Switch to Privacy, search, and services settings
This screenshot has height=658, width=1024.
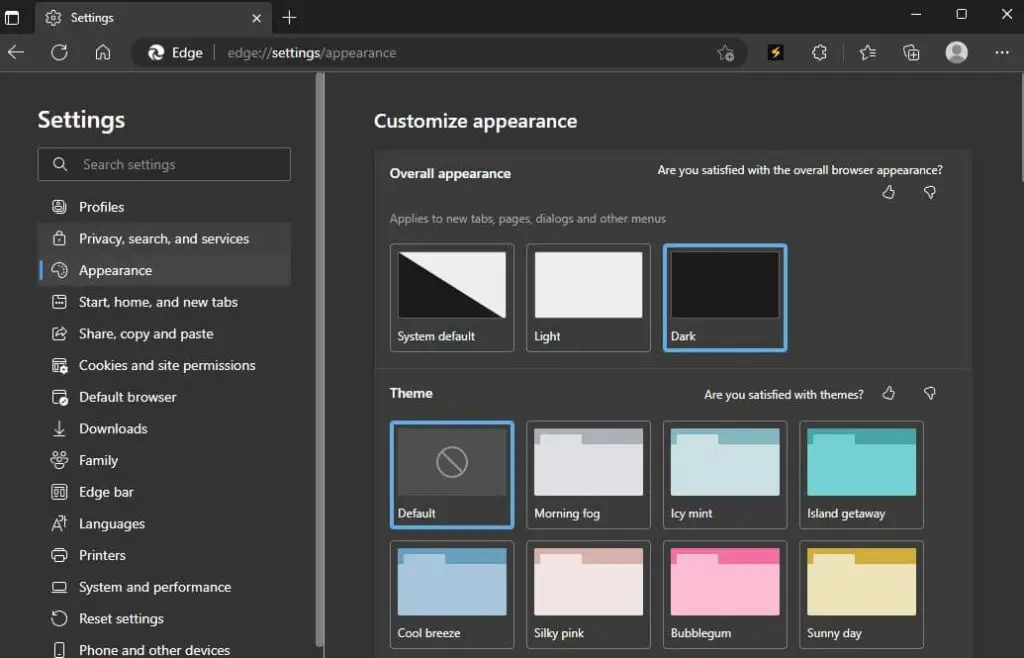(x=163, y=238)
